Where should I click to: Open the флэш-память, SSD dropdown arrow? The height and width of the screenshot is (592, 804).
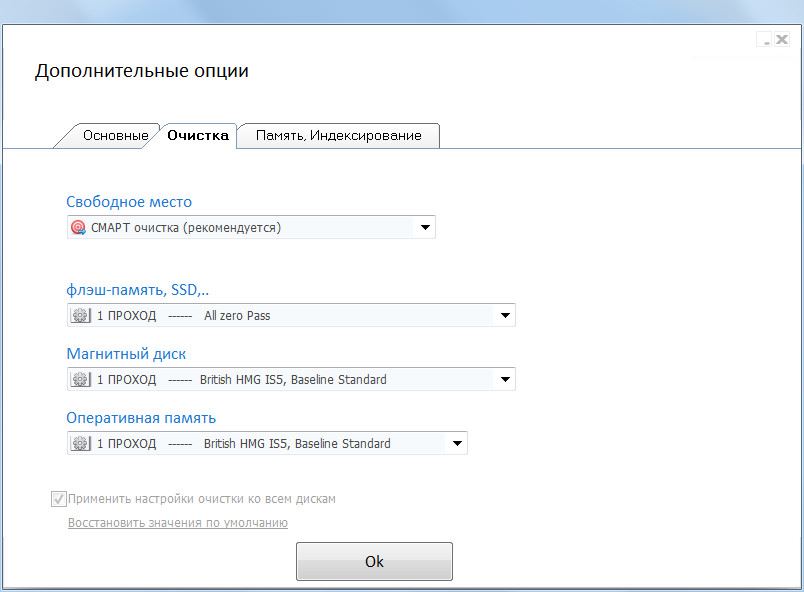point(505,316)
